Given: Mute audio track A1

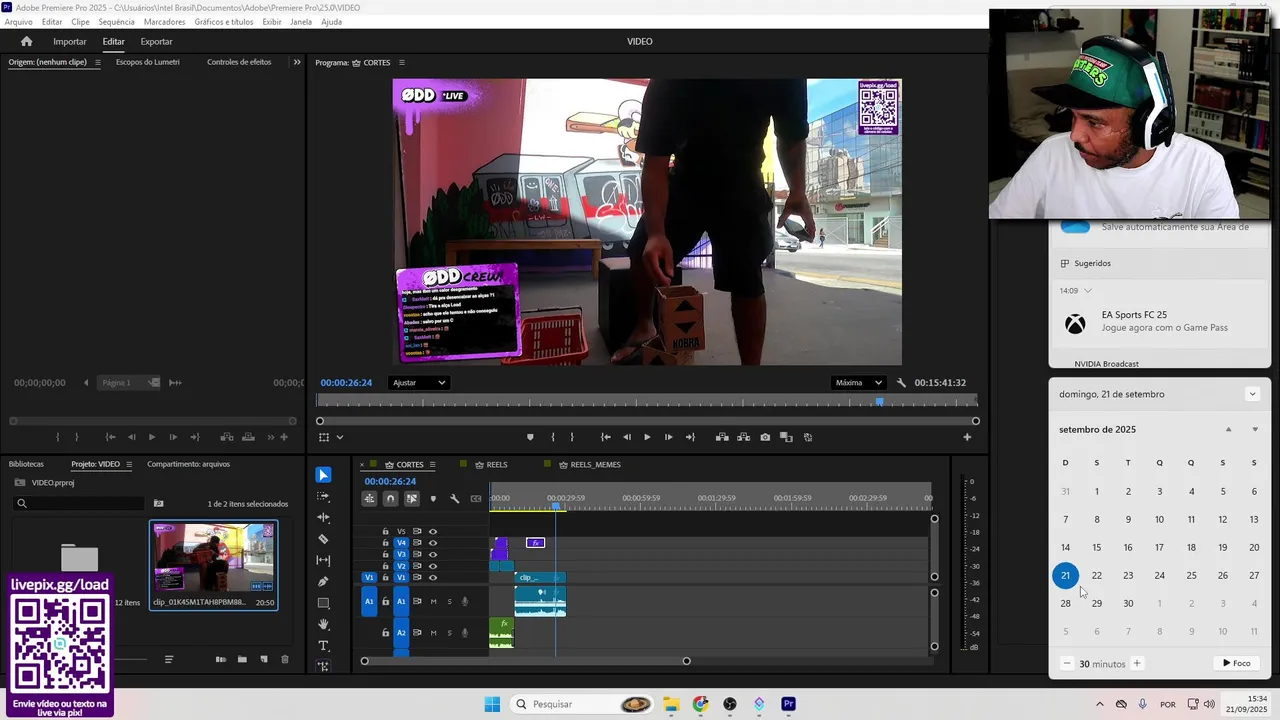Looking at the screenshot, I should coord(433,601).
